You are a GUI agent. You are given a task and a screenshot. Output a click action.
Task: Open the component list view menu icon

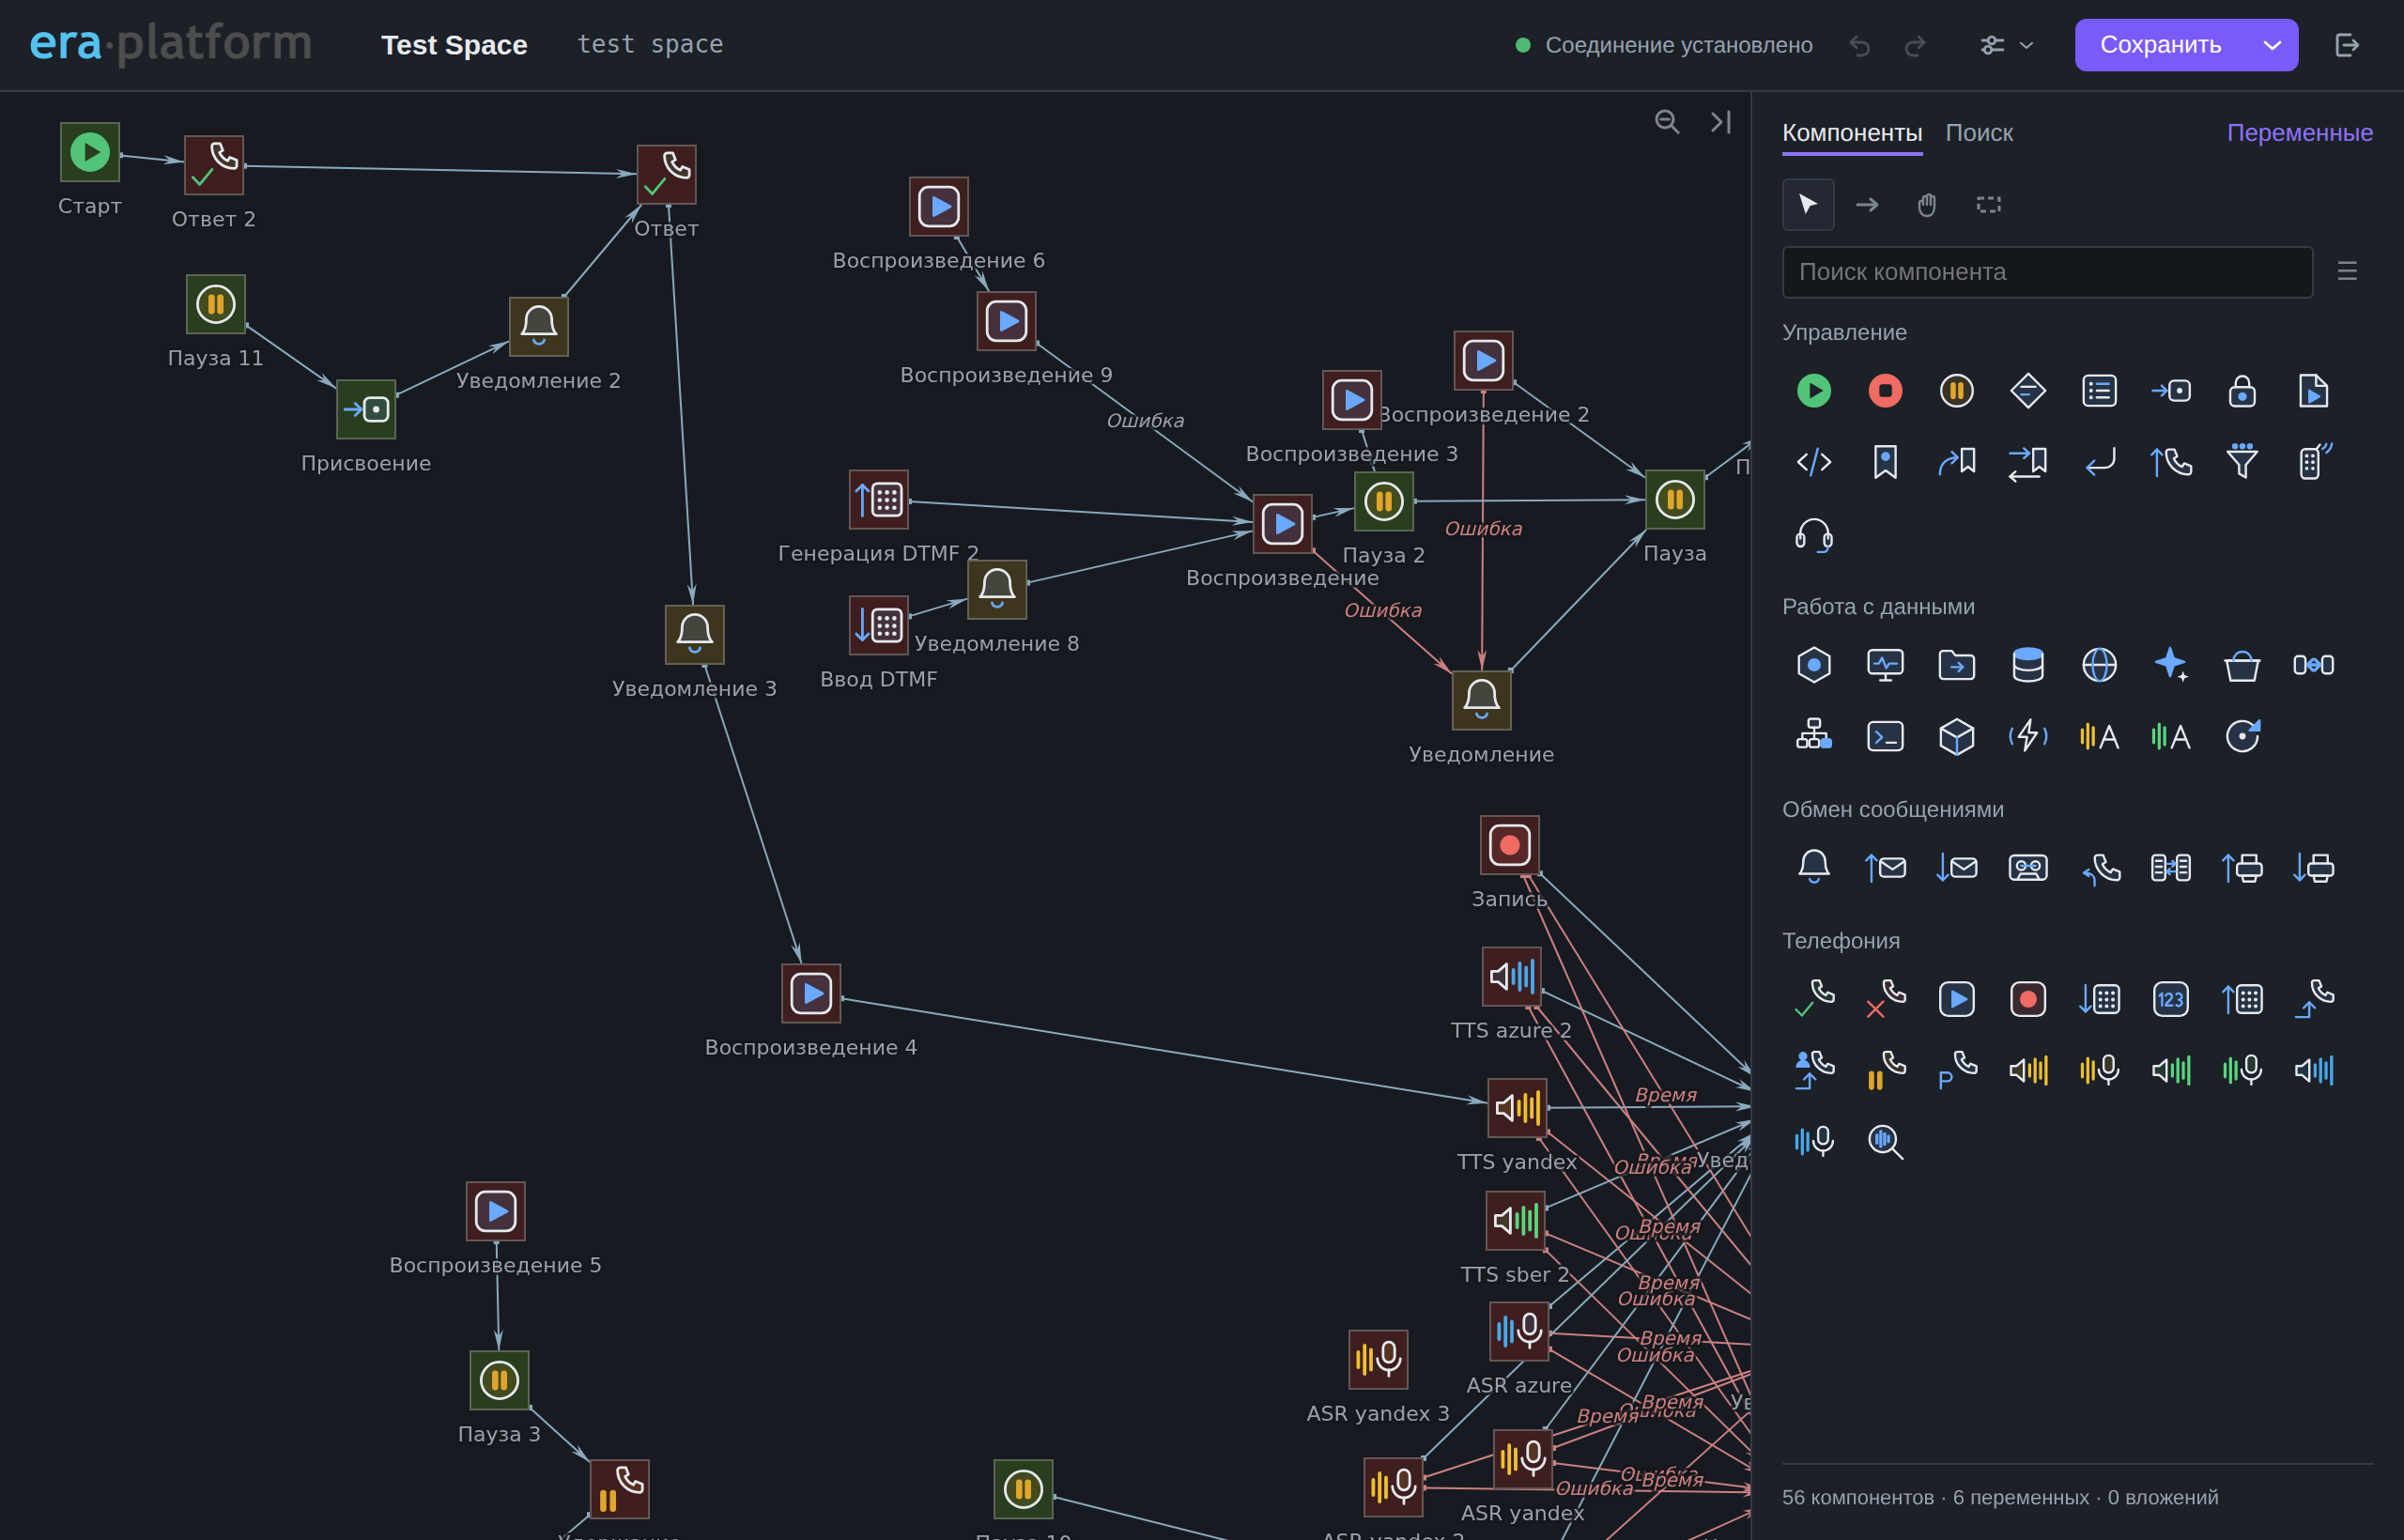point(2347,271)
